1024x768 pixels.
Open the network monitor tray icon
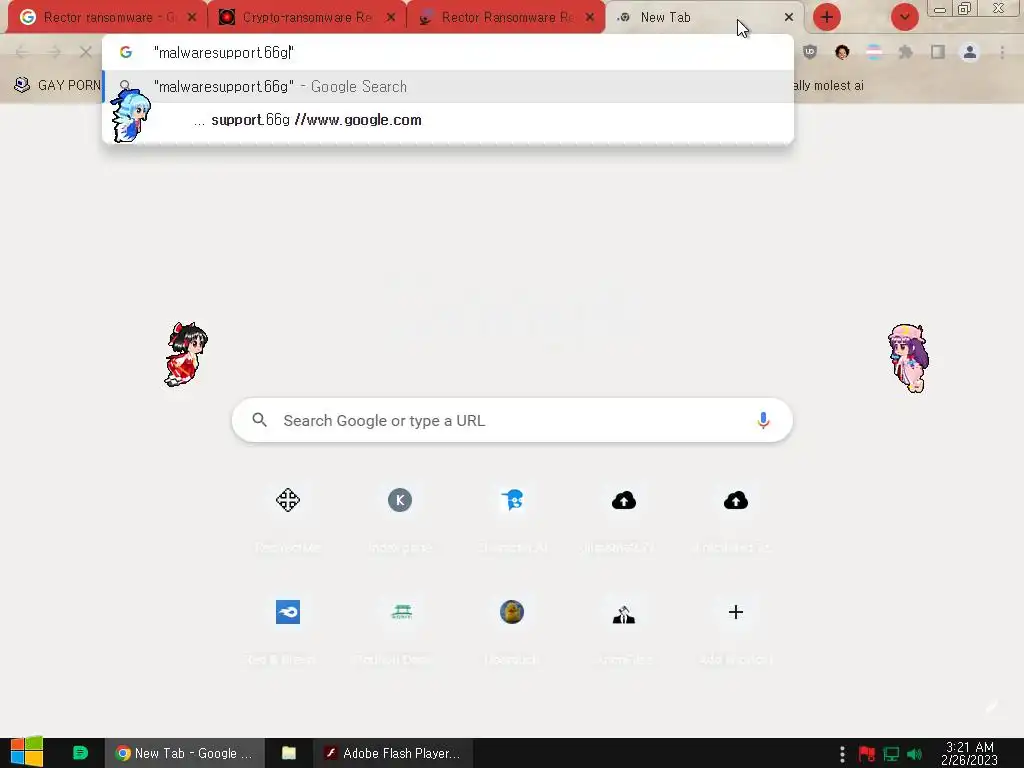[x=891, y=754]
